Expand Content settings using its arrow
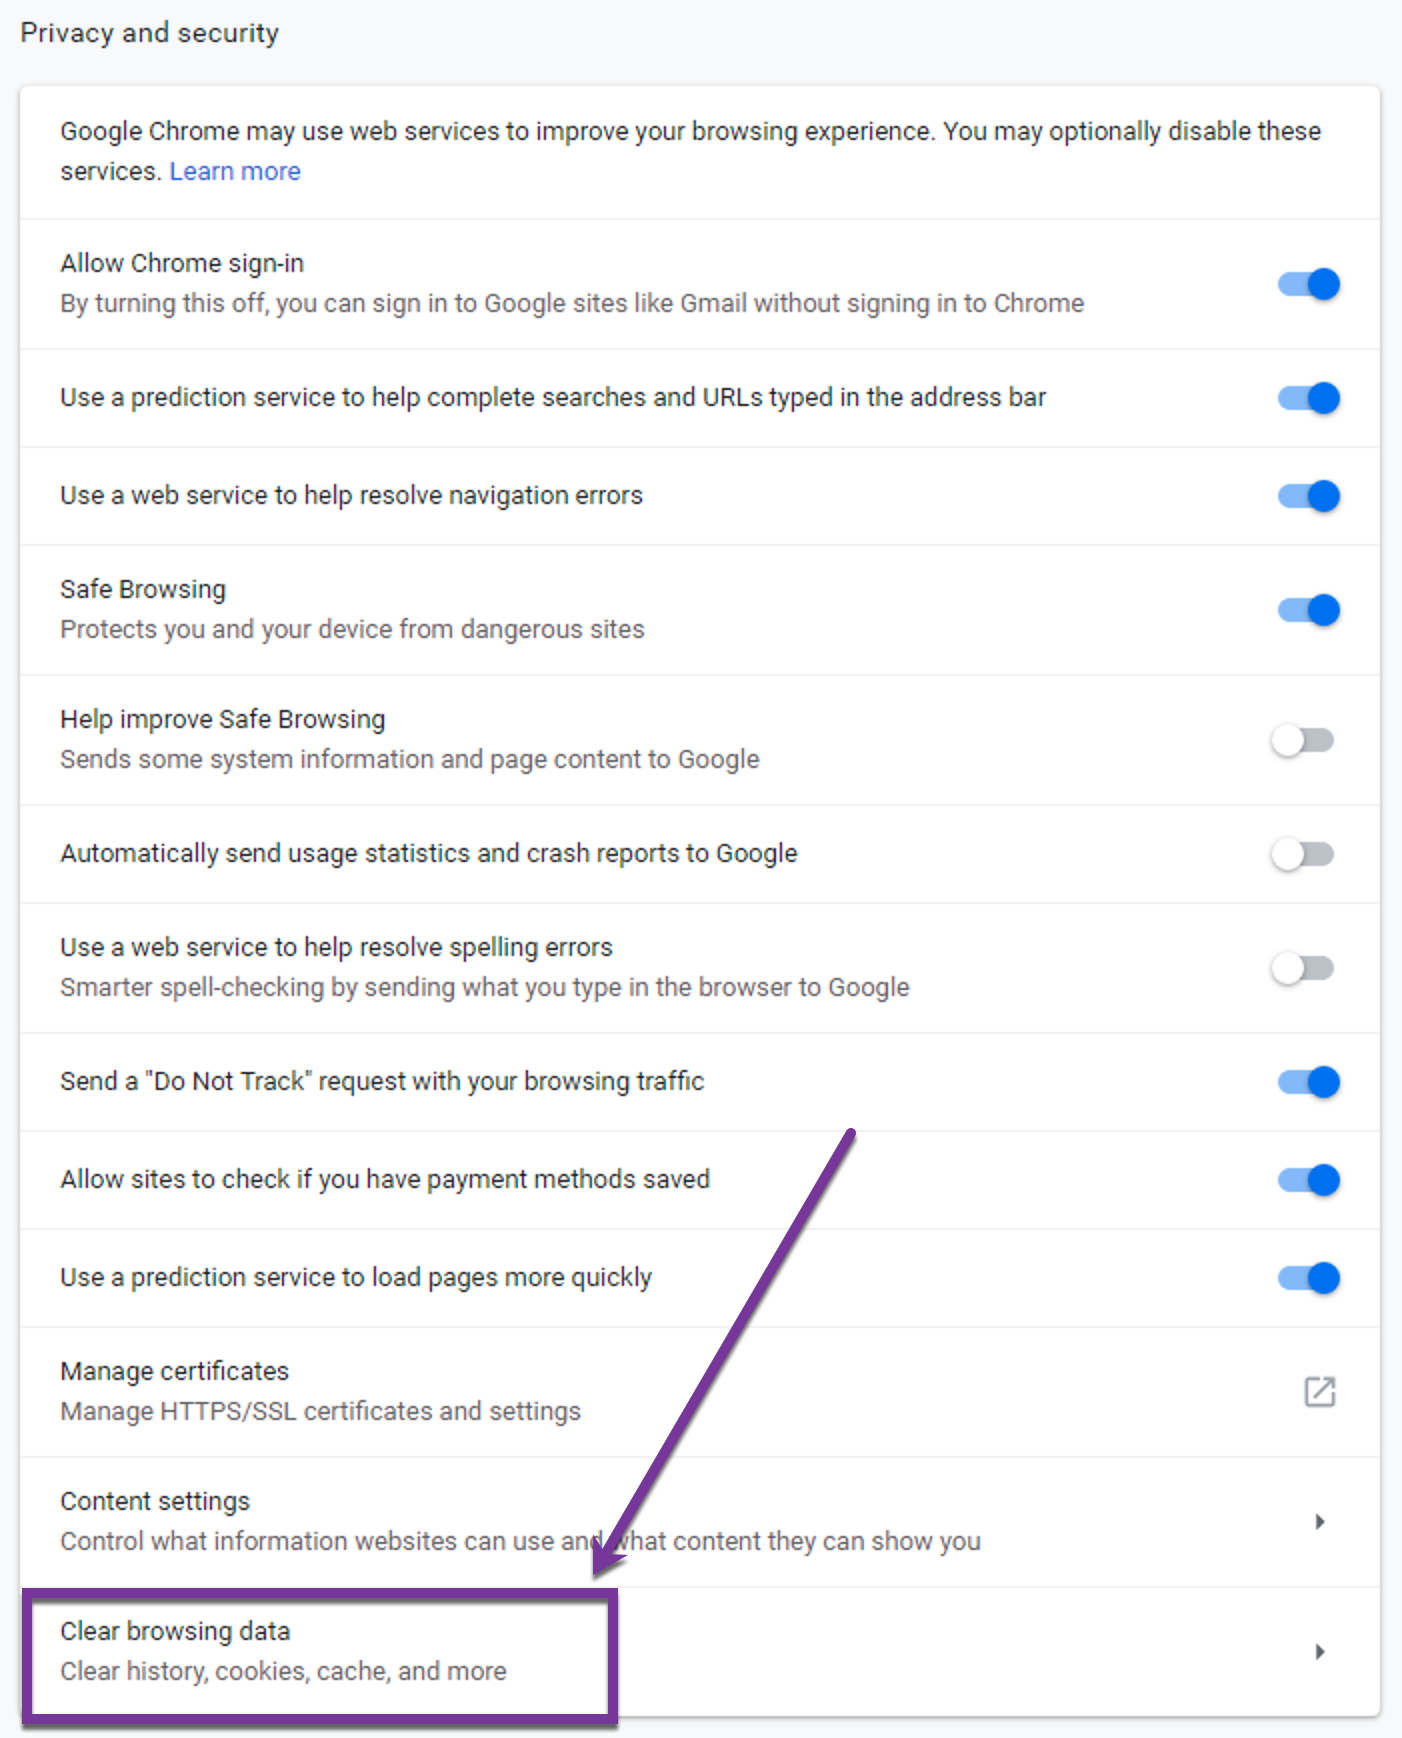The image size is (1402, 1738). point(1319,1521)
